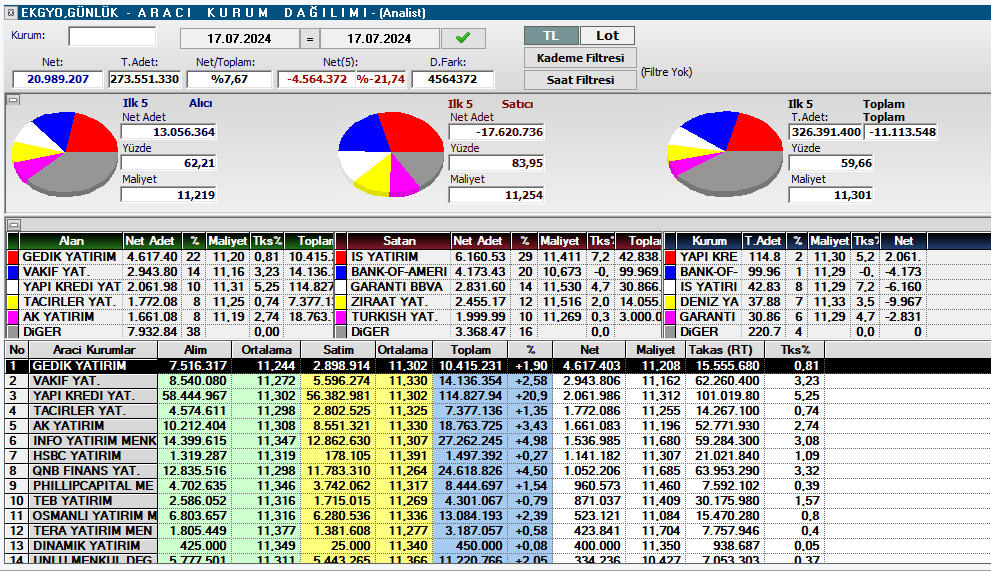Viewport: 991px width, 571px height.
Task: Click Toplam T.Adet value 326.391.400
Action: pyautogui.click(x=826, y=132)
